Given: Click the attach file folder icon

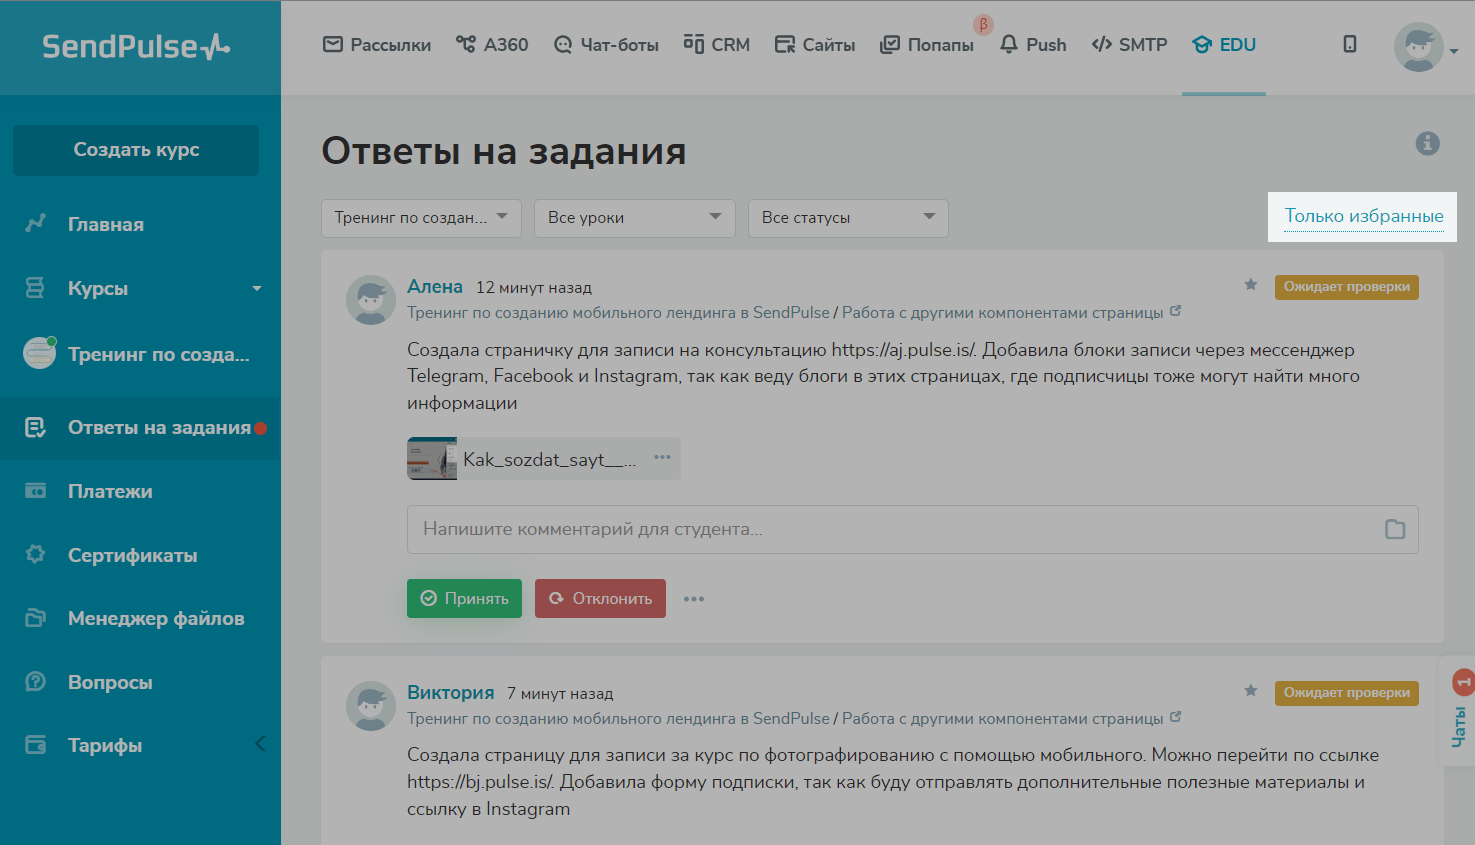Looking at the screenshot, I should (x=1395, y=530).
